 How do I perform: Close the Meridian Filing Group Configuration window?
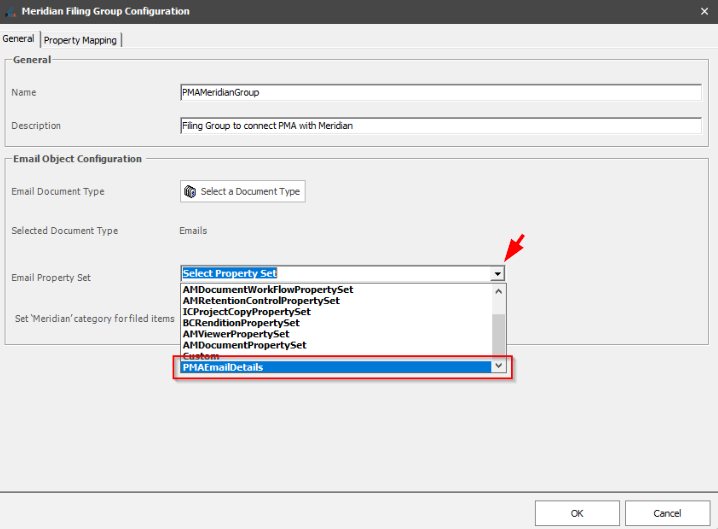point(704,11)
